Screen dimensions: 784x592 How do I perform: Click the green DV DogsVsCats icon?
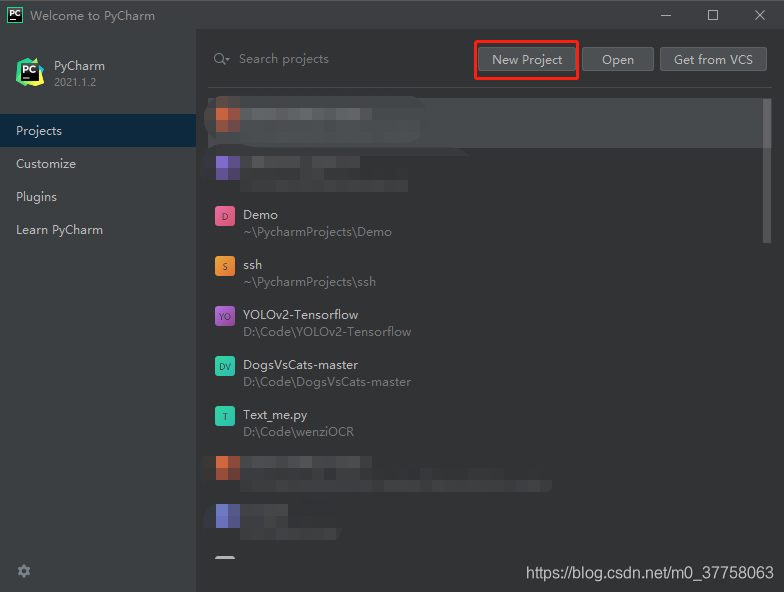coord(225,366)
